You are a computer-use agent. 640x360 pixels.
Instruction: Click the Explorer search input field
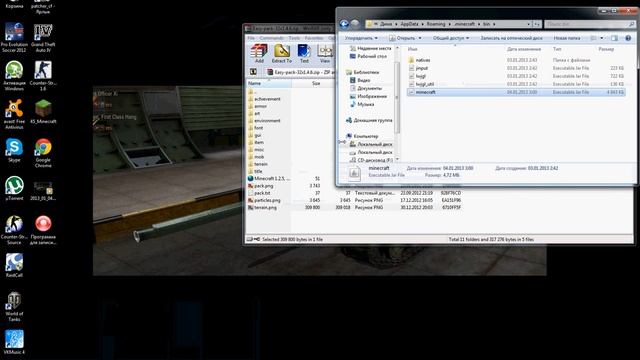590,24
